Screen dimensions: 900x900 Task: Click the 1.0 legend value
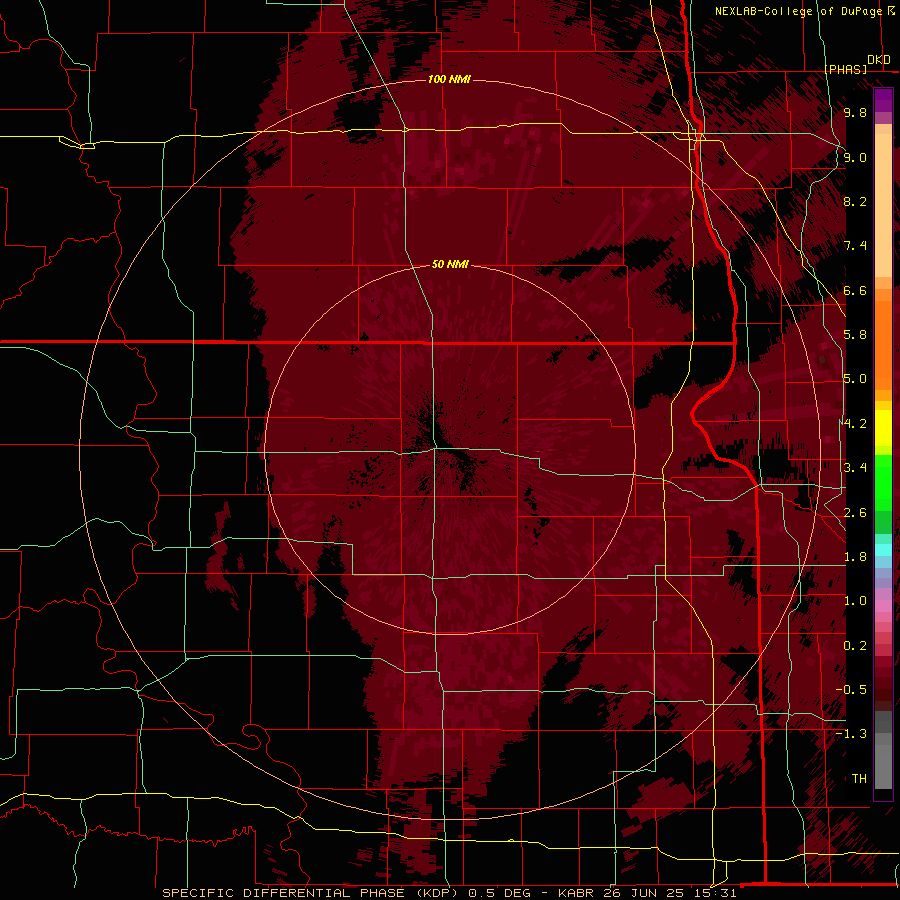click(855, 601)
